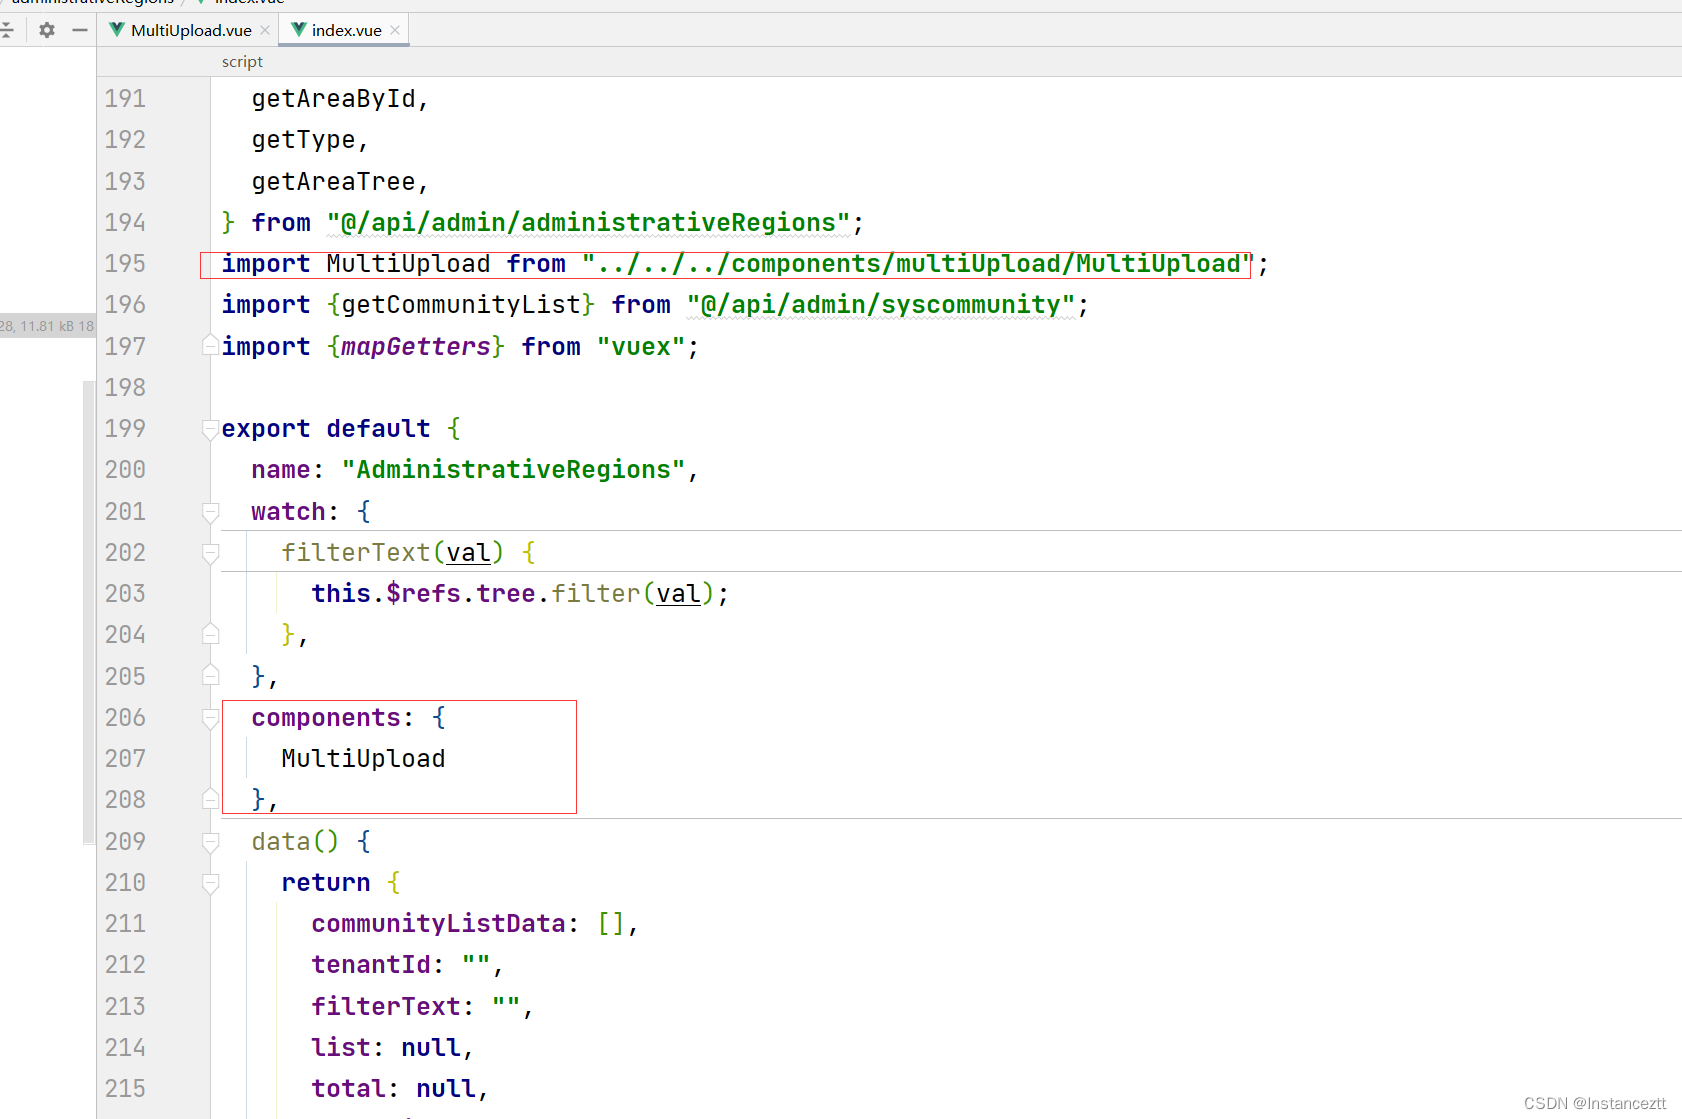Close the index.vue tab
Screen dimensions: 1682x1119
click(395, 30)
